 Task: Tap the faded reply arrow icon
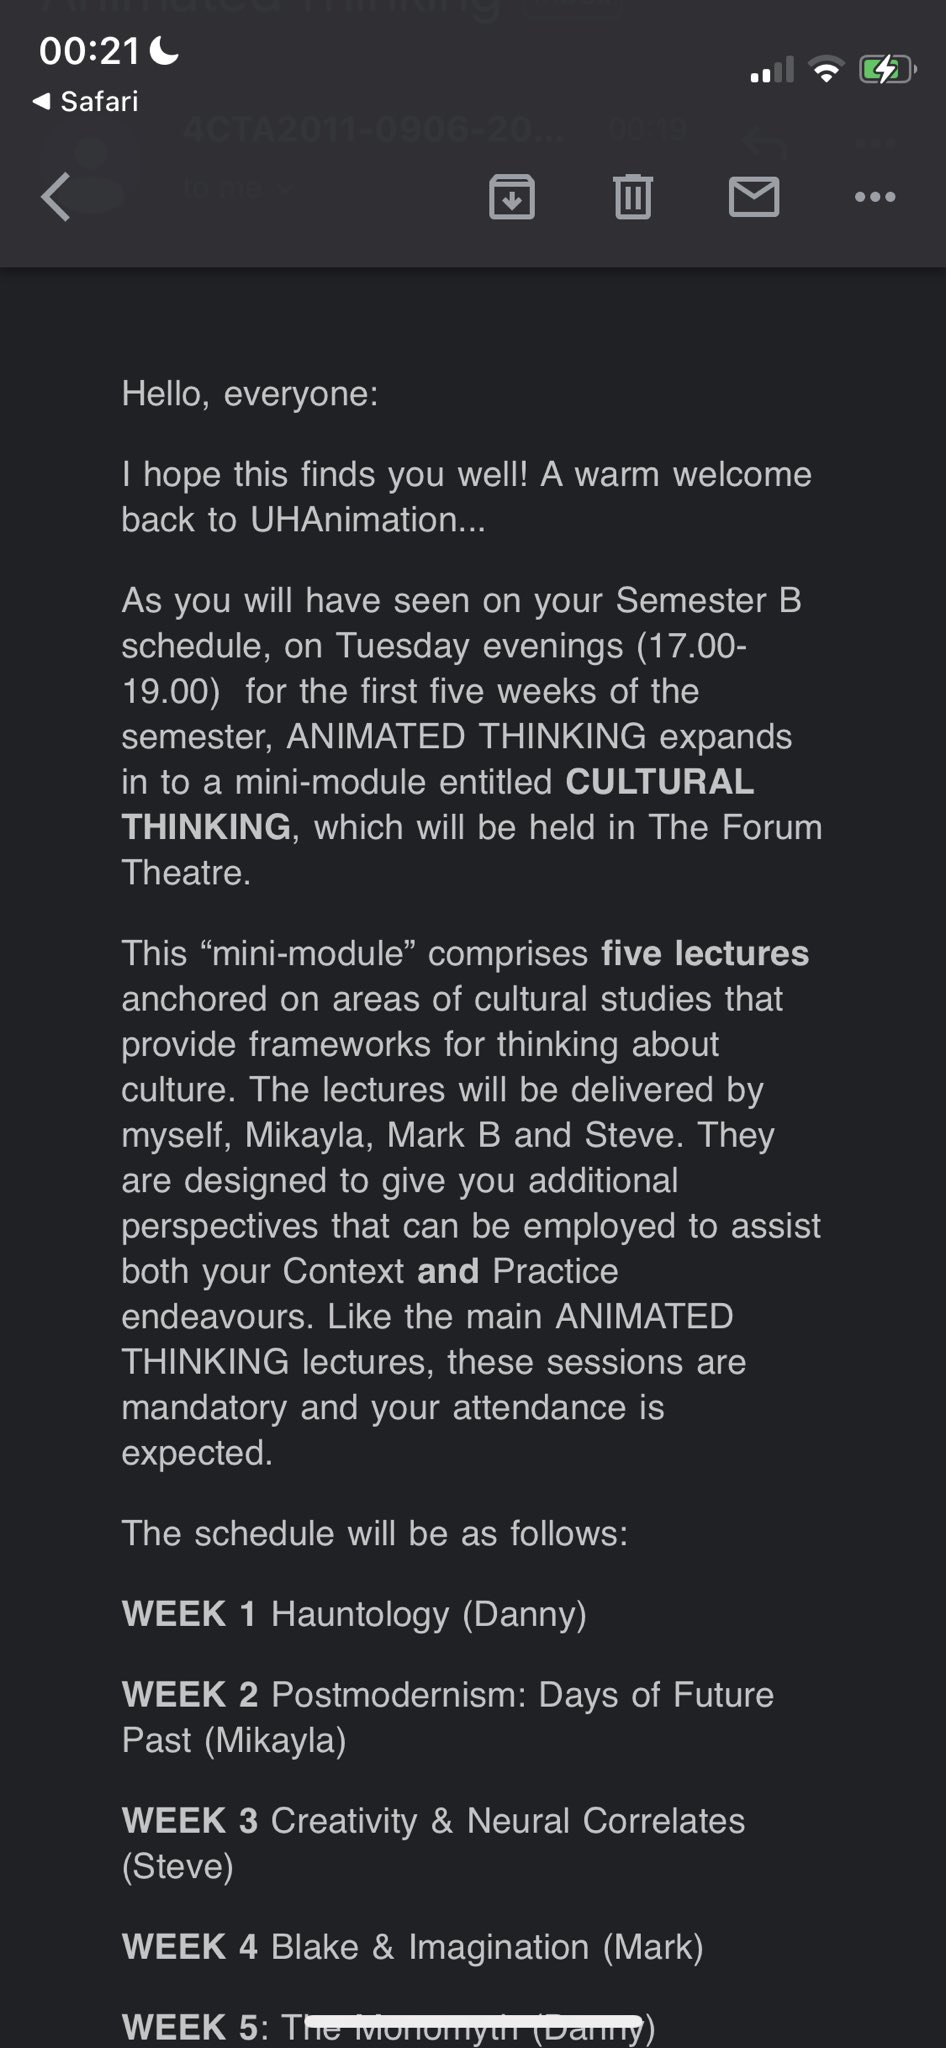[765, 143]
